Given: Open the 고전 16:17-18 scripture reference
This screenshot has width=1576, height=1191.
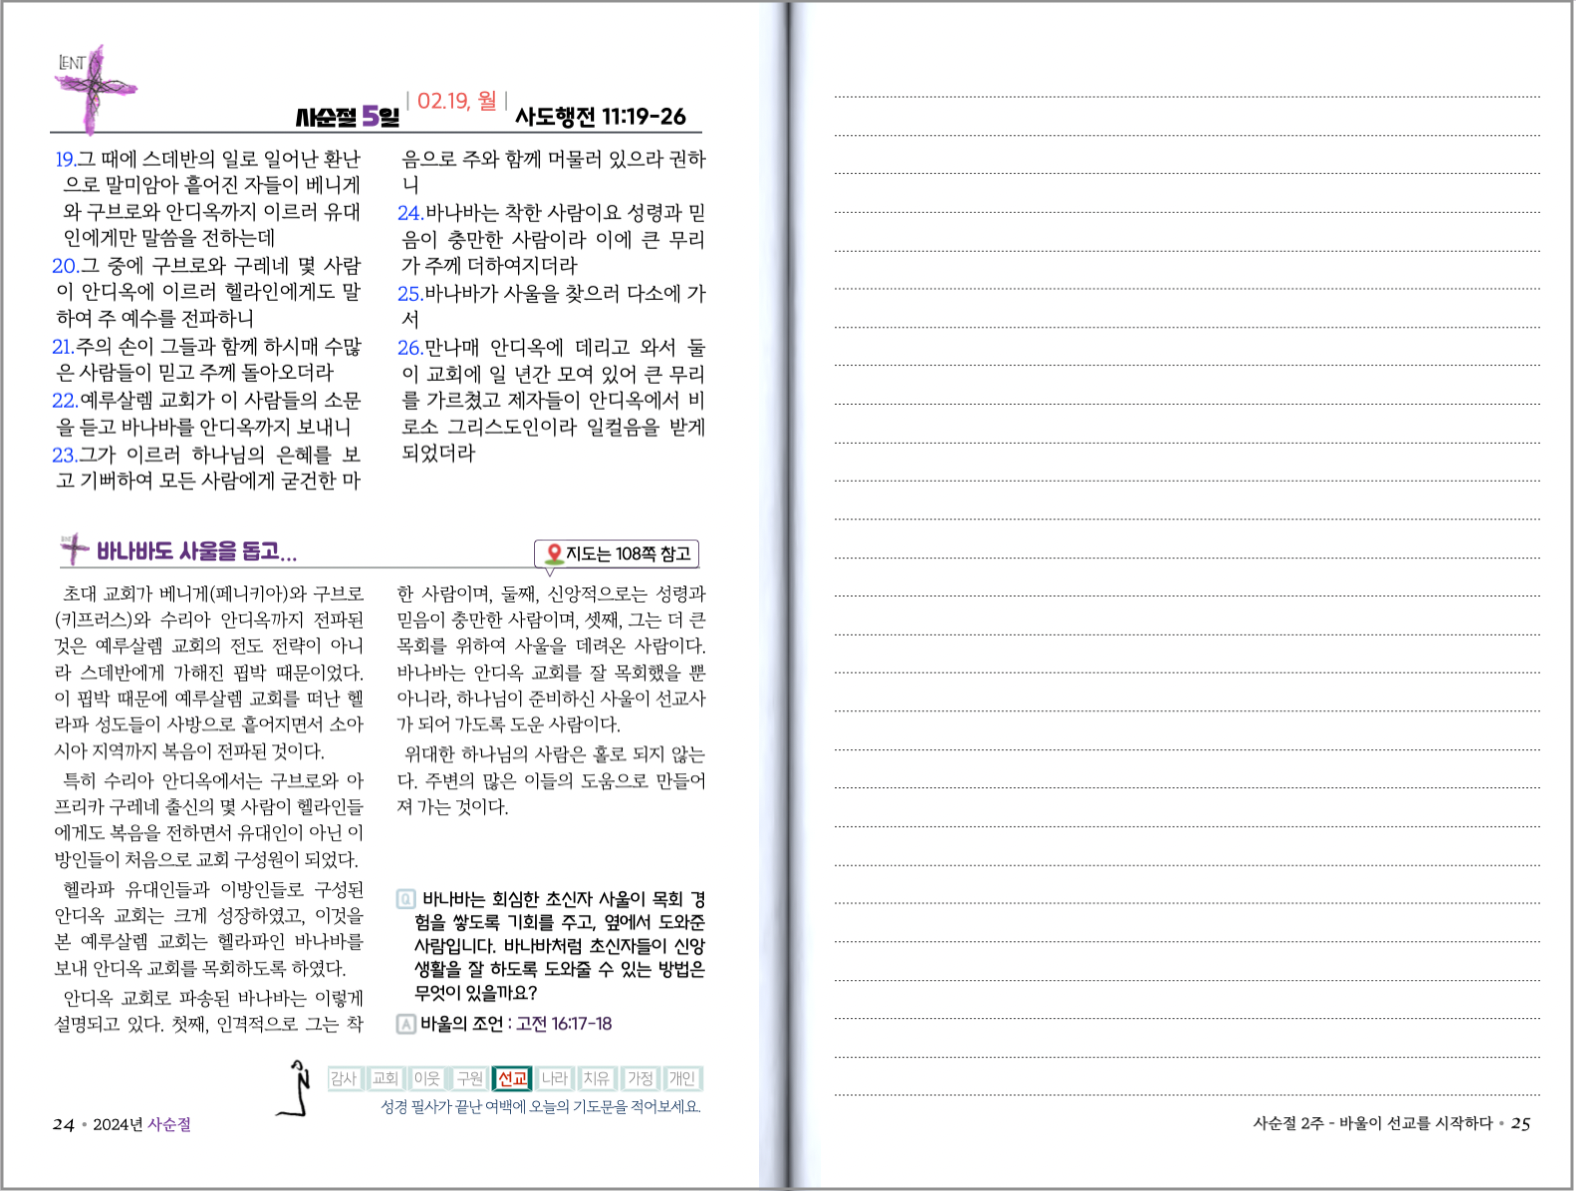Looking at the screenshot, I should point(564,1023).
